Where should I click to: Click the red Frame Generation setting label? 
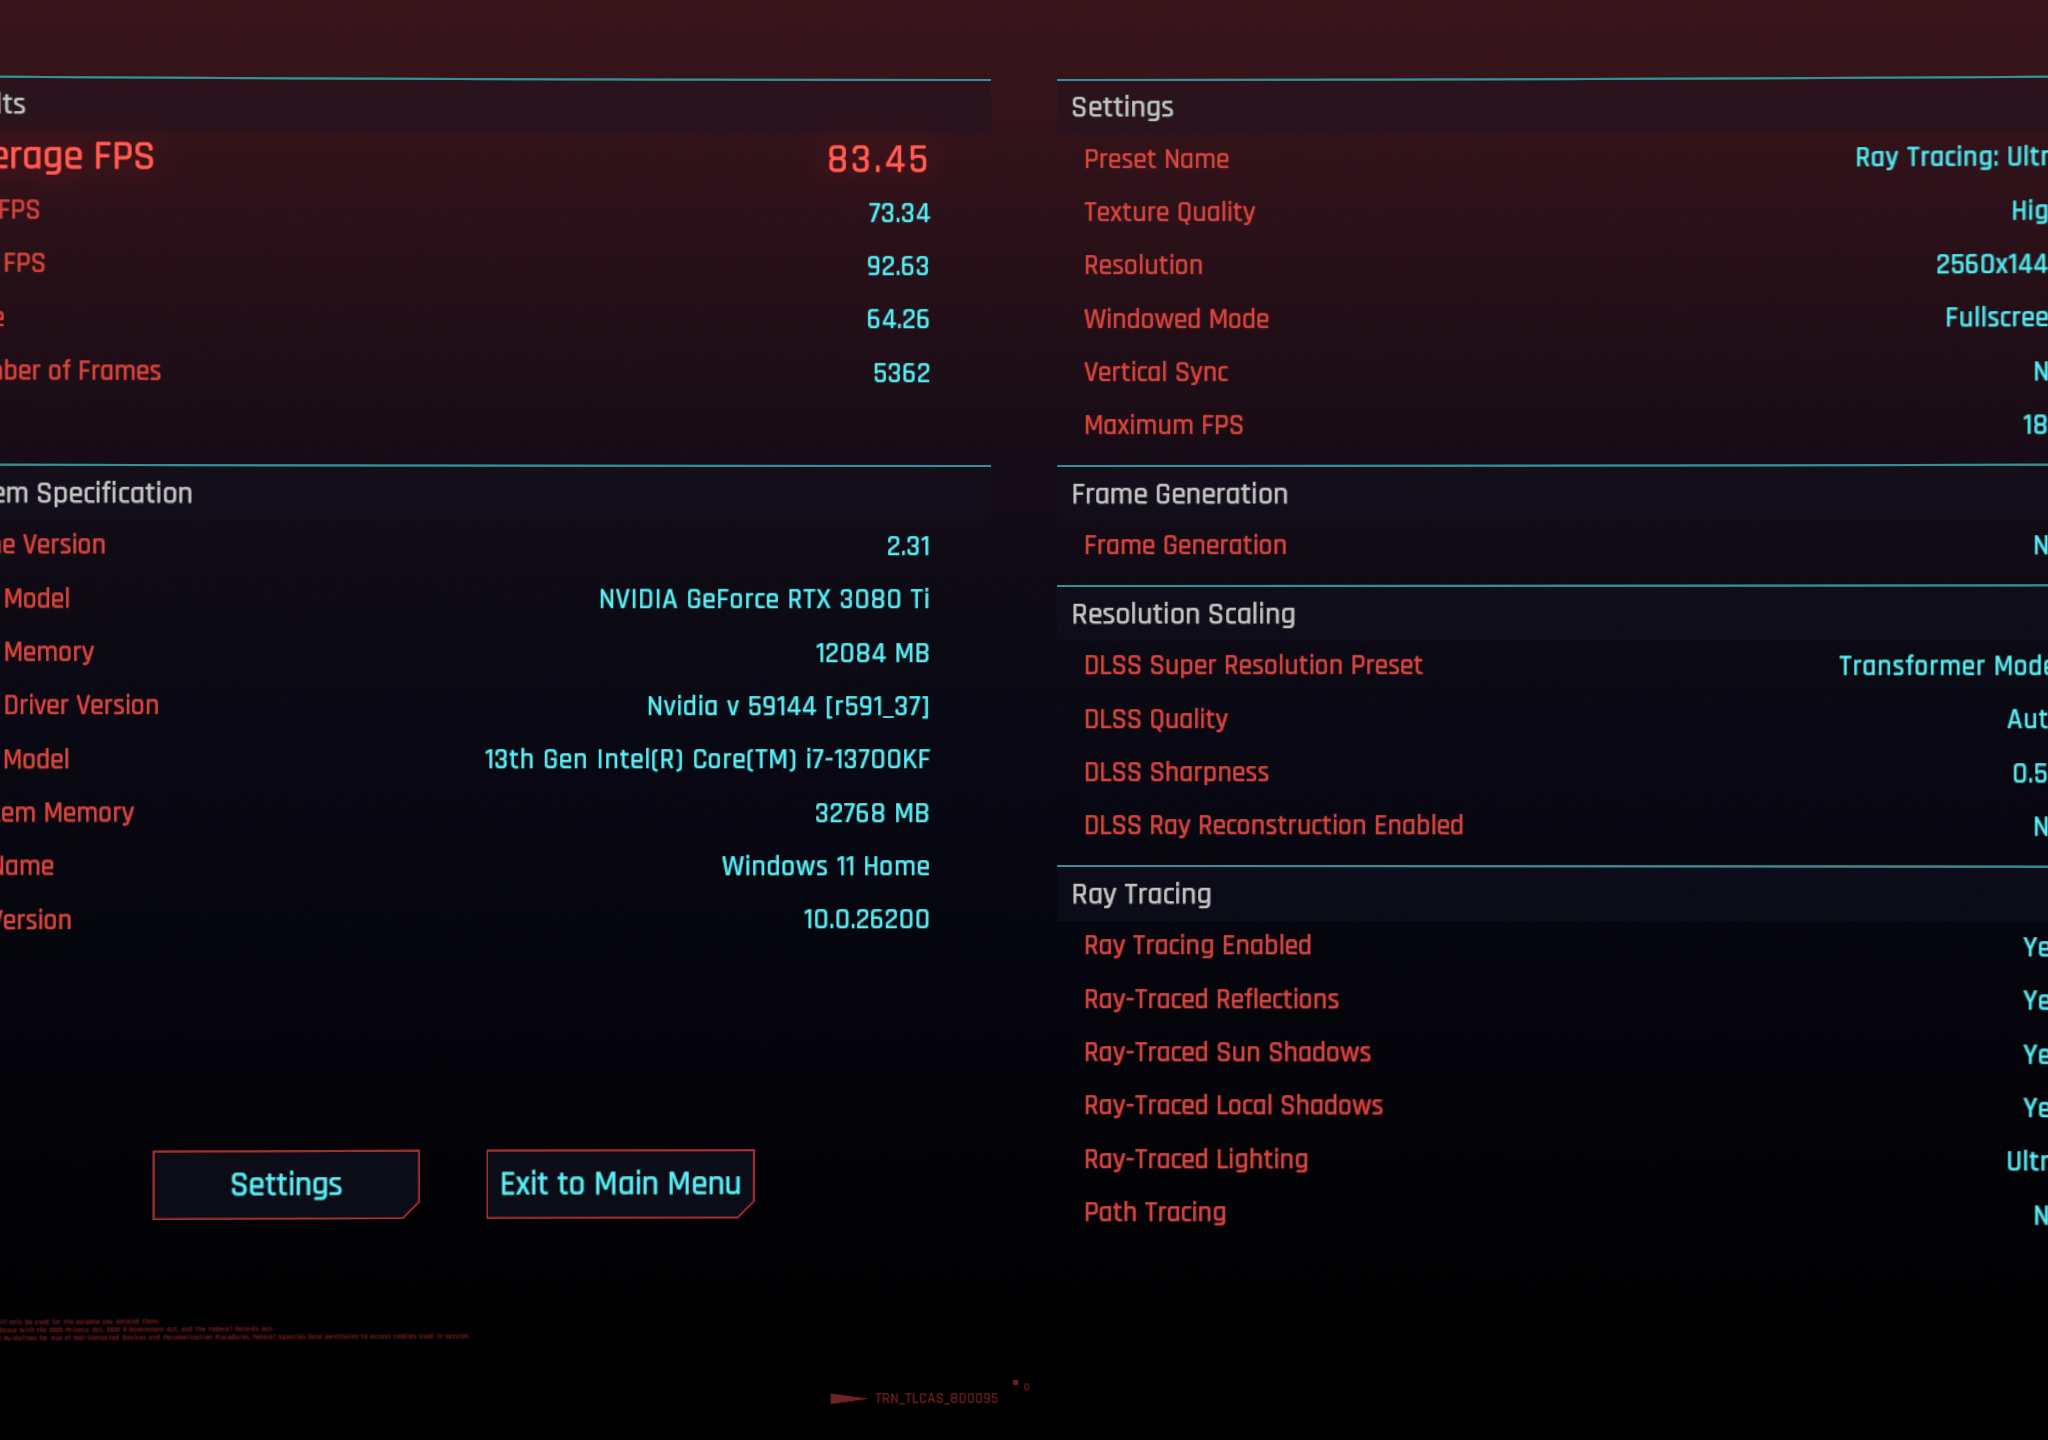[1185, 545]
